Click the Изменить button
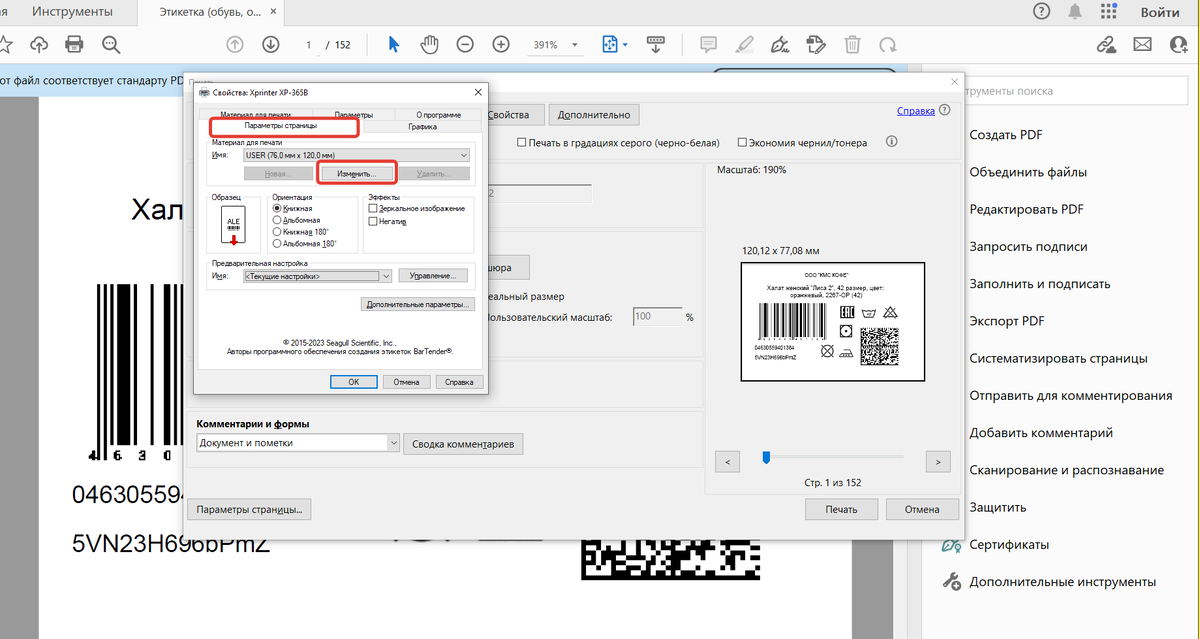This screenshot has width=1200, height=639. (x=356, y=172)
